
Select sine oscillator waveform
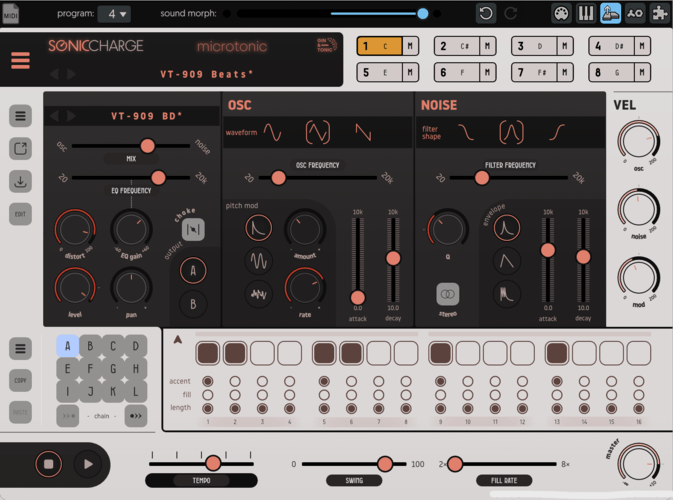pos(272,132)
